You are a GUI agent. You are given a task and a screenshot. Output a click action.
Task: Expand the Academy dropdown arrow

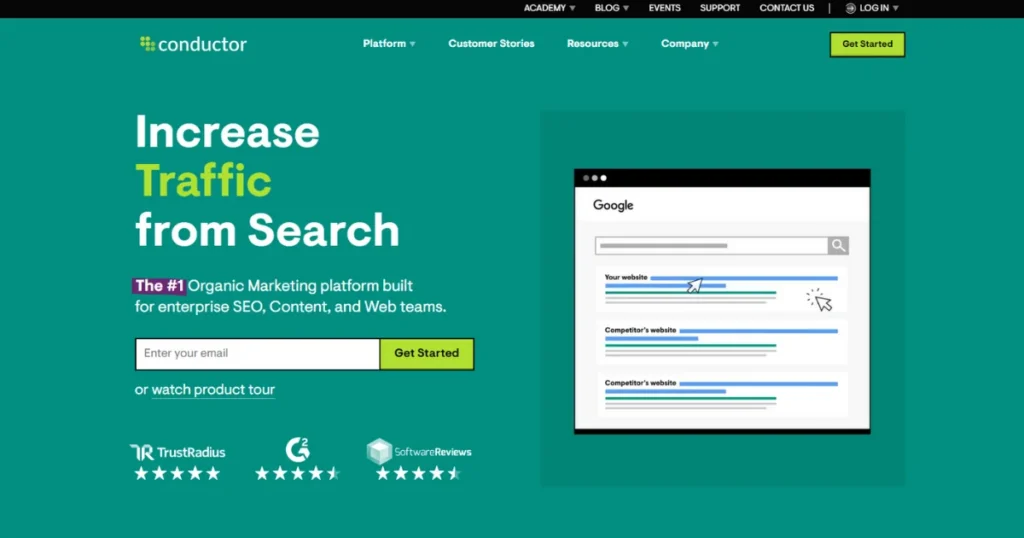click(x=572, y=8)
